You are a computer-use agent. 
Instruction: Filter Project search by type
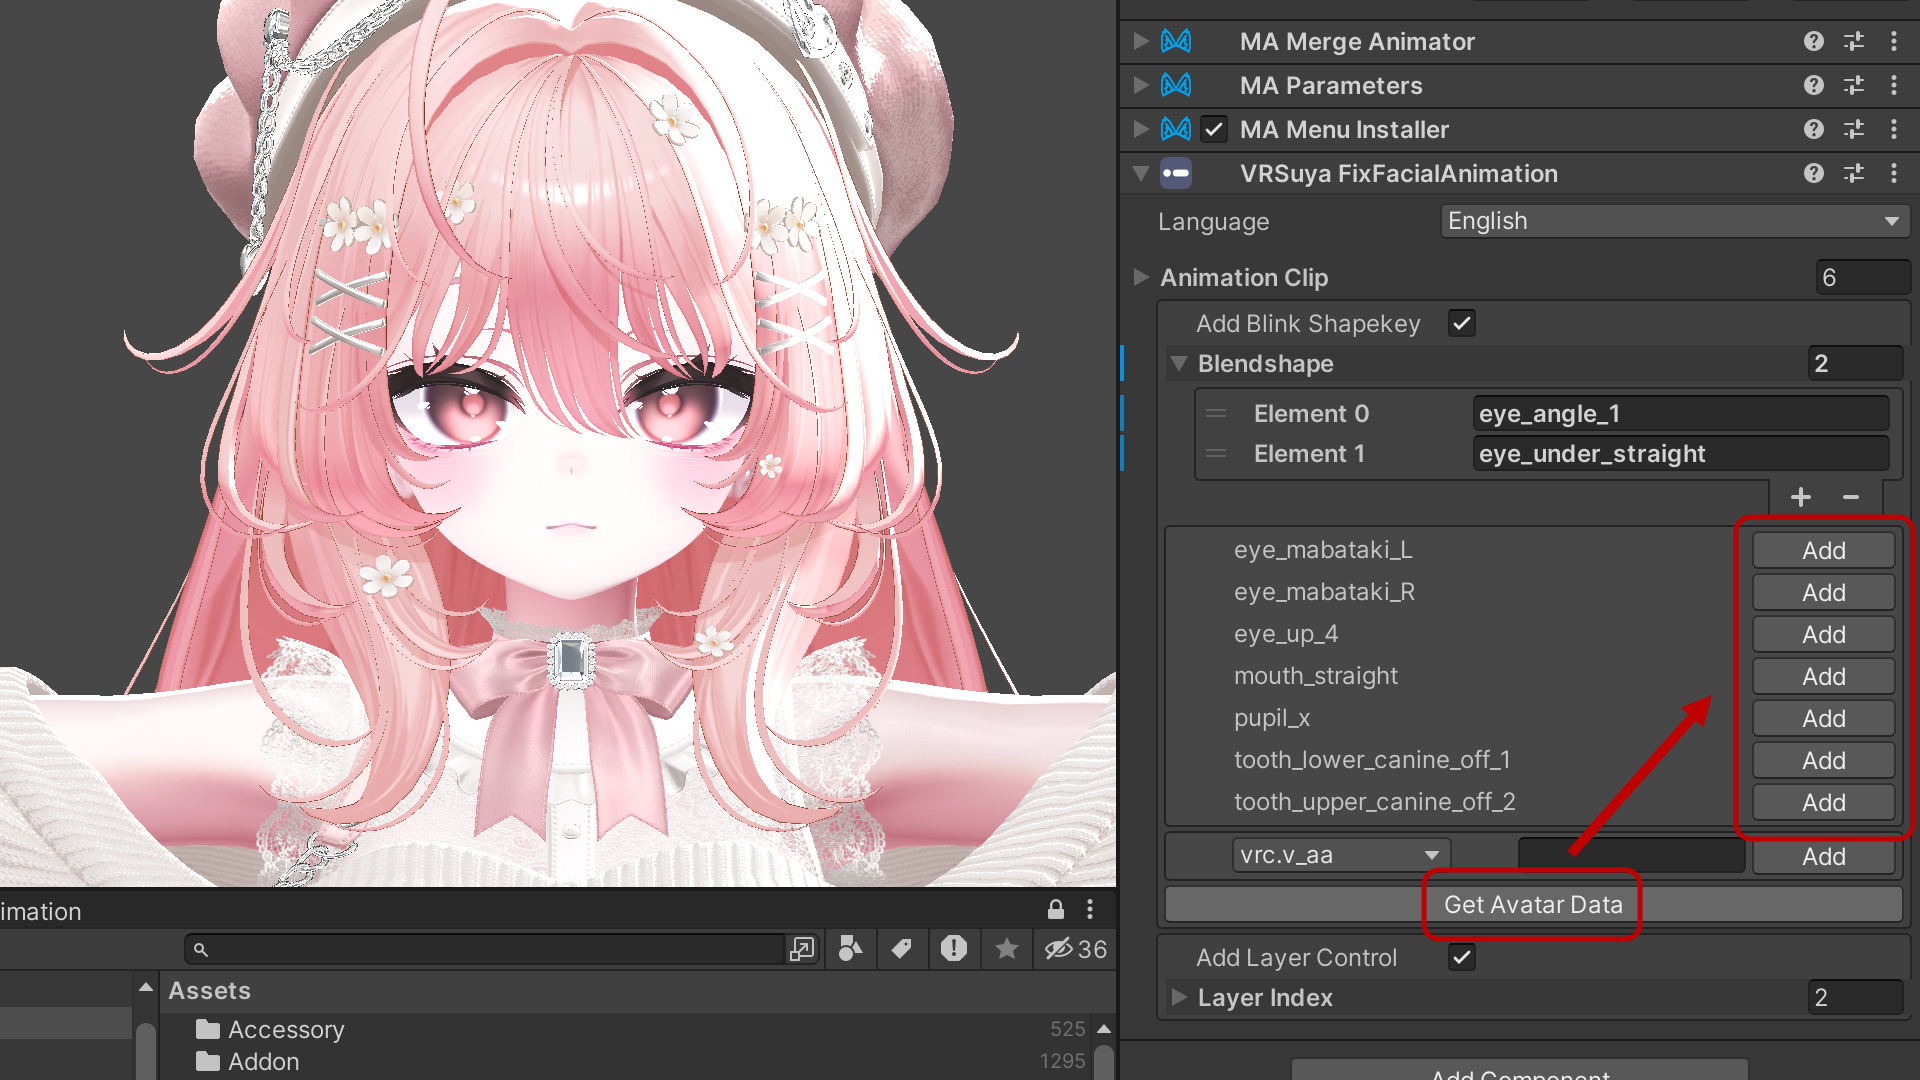click(850, 949)
